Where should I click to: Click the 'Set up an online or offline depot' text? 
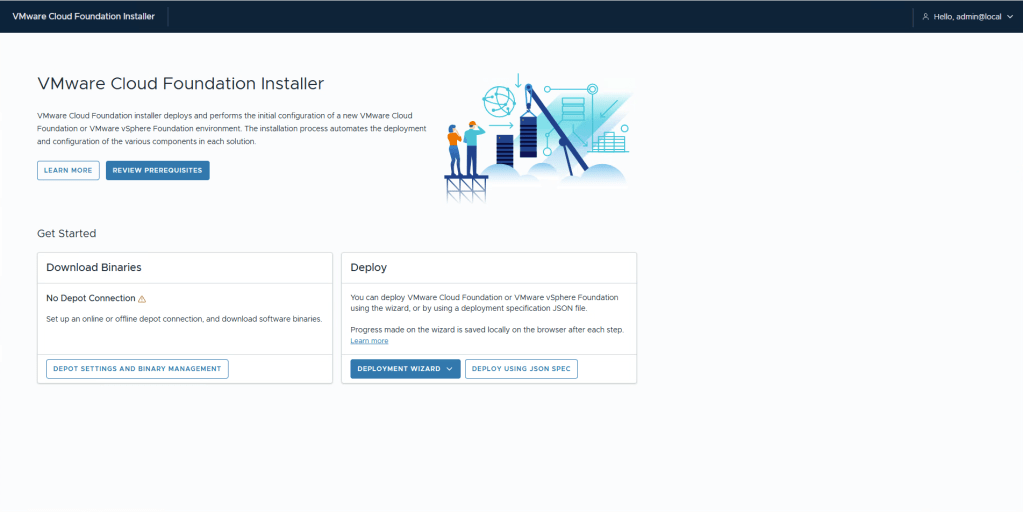point(184,319)
